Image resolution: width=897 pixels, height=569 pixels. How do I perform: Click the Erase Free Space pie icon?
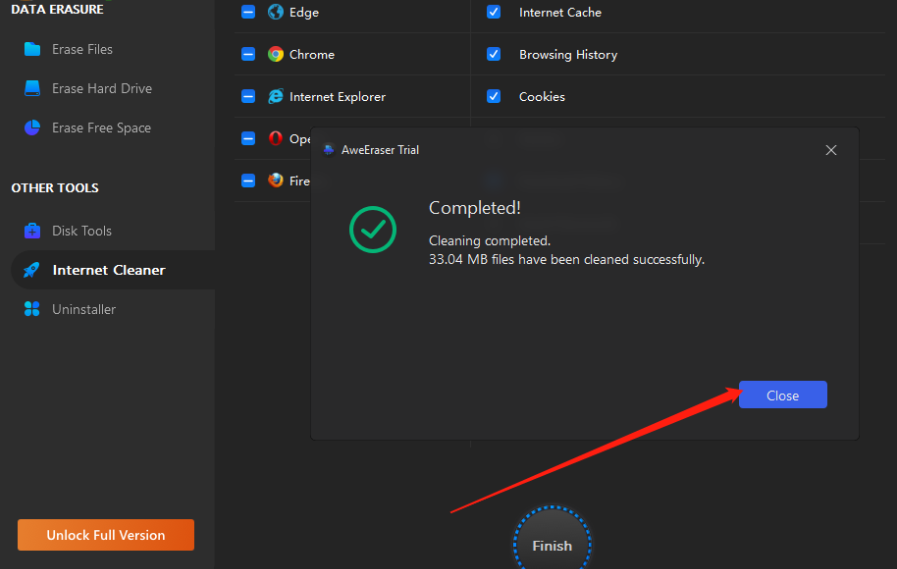click(x=32, y=128)
